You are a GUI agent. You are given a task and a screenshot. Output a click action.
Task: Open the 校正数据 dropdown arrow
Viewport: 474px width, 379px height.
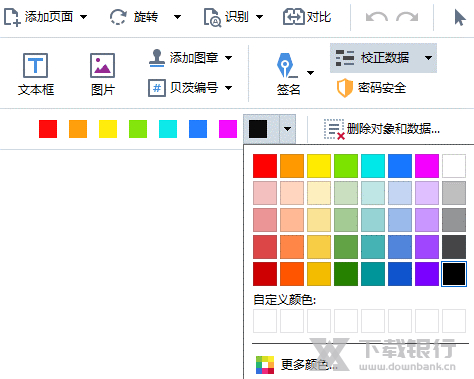click(428, 58)
